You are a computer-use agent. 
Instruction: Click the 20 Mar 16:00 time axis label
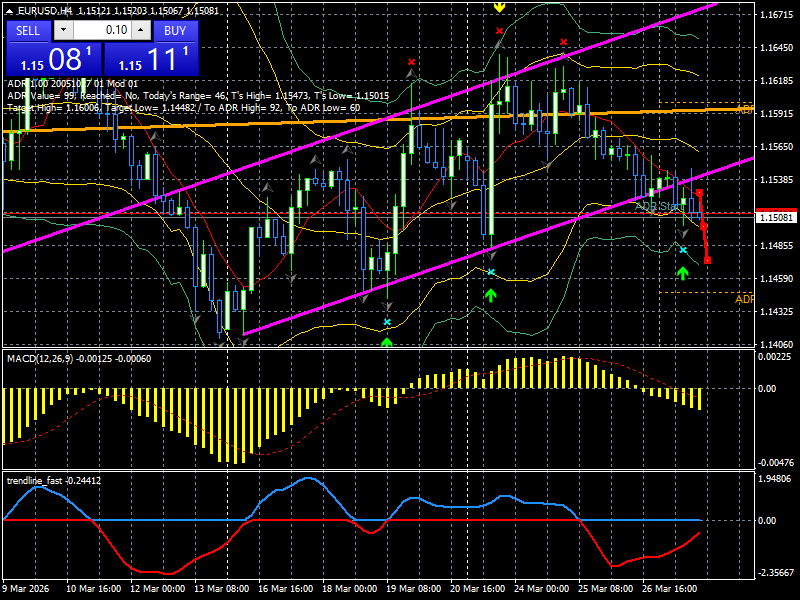(478, 588)
